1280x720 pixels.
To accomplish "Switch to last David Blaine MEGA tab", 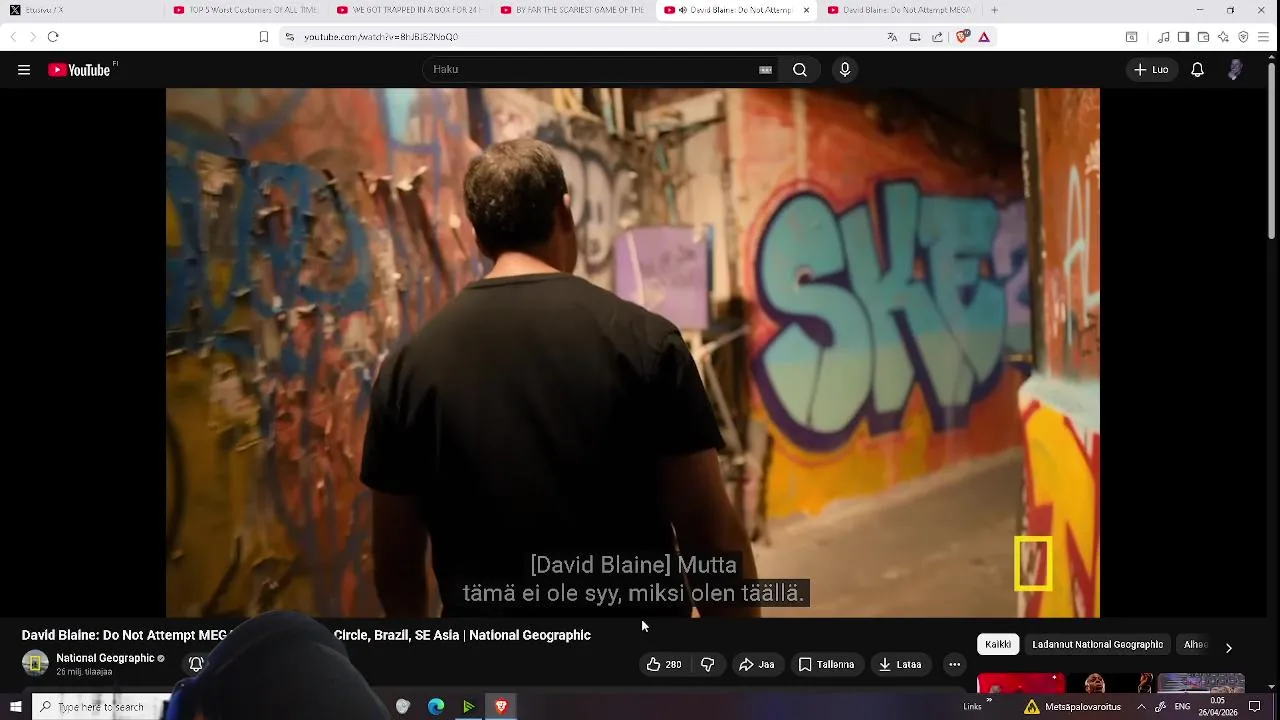I will pyautogui.click(x=900, y=10).
